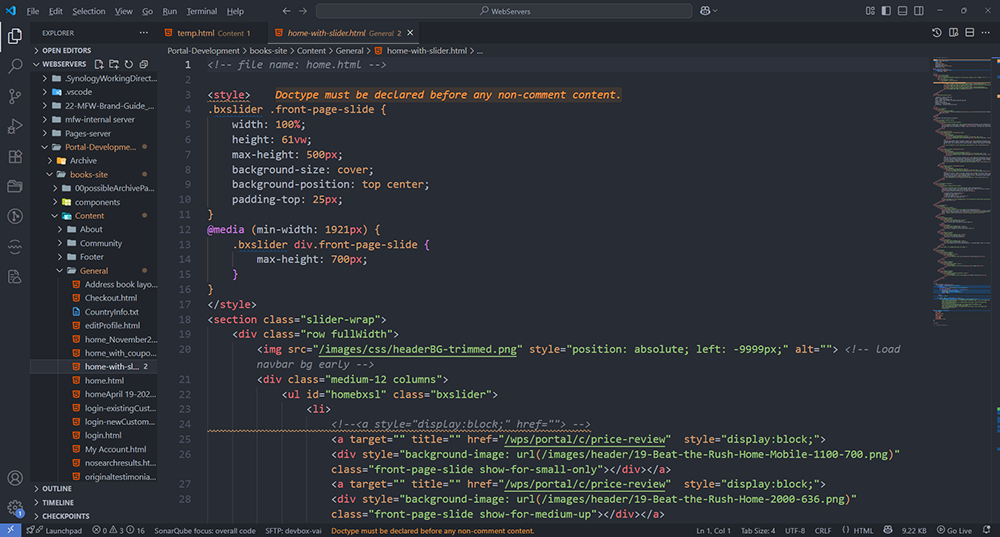Open editProfile.html file
Screen dimensions: 1000x537
94,325
